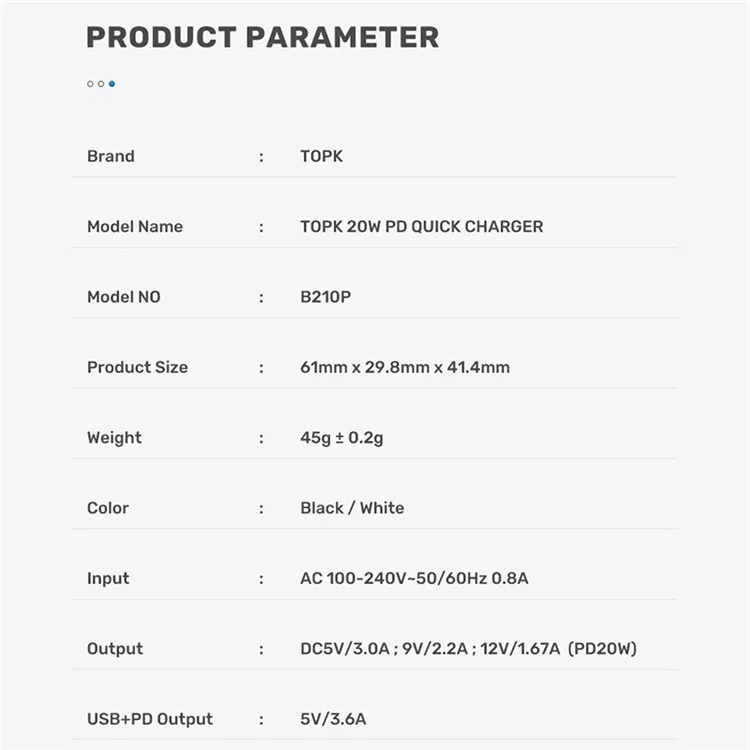Click the DC5V/3.0A output specification
This screenshot has width=750, height=750.
coord(468,649)
